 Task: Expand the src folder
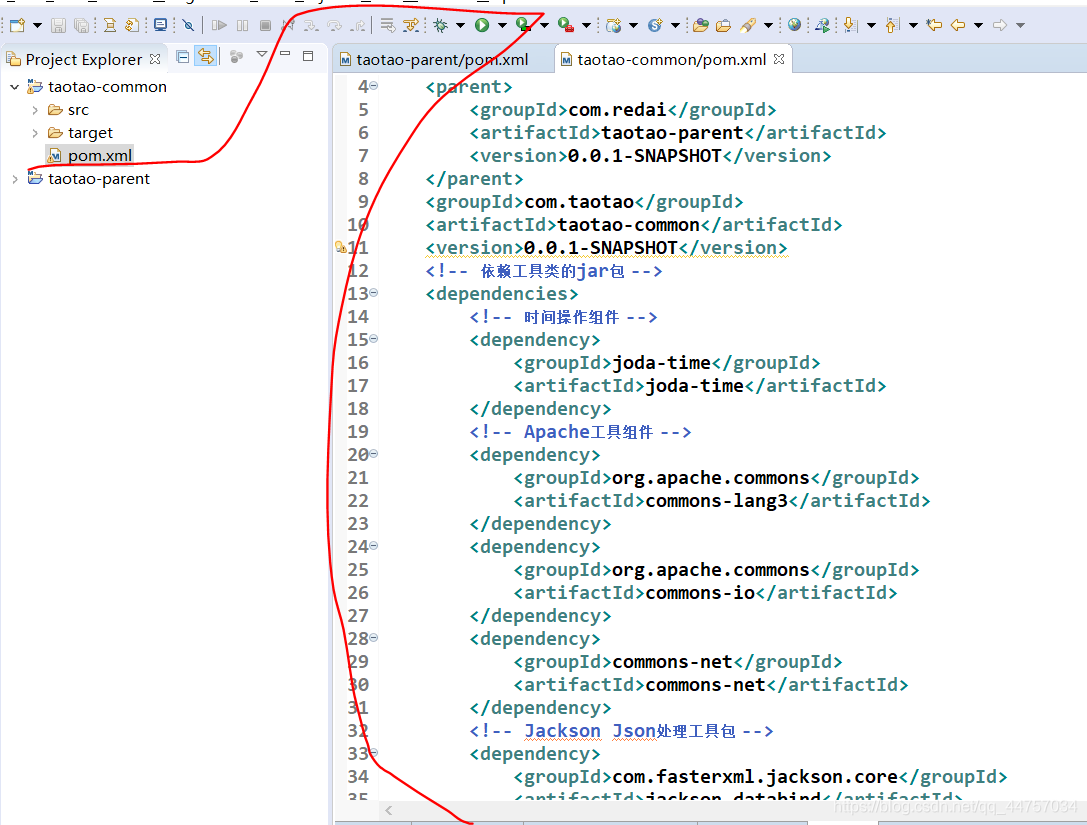point(35,110)
